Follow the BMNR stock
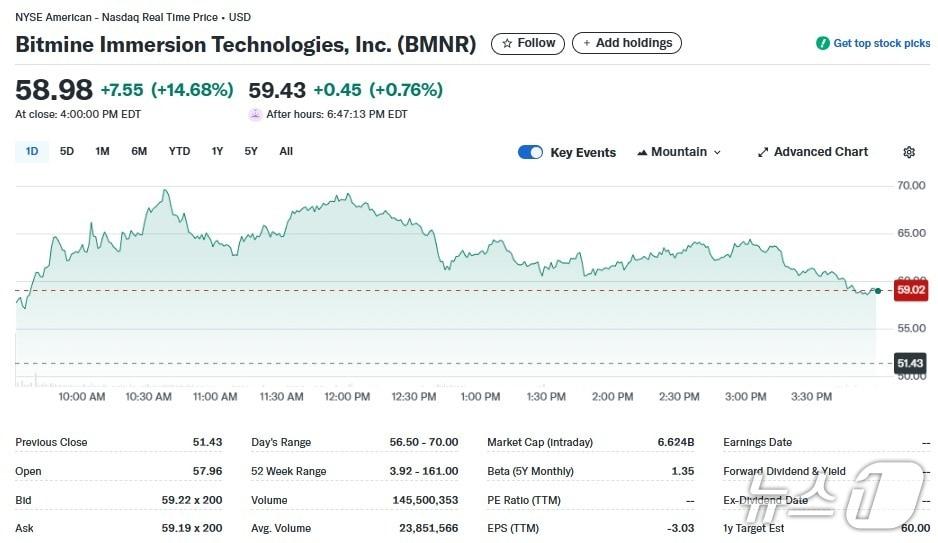The width and height of the screenshot is (938, 543). click(x=528, y=43)
